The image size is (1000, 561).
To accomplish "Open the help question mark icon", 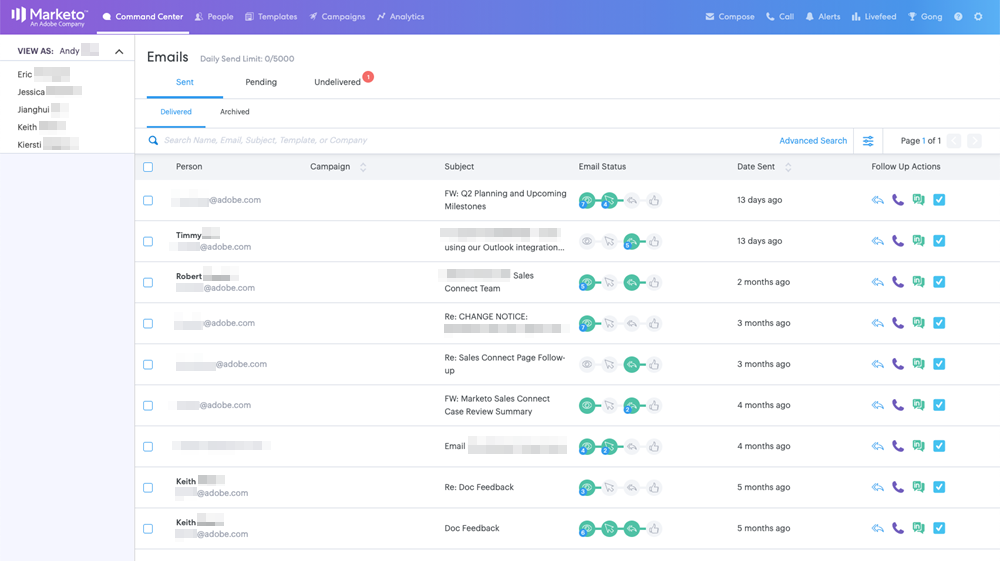I will [958, 17].
